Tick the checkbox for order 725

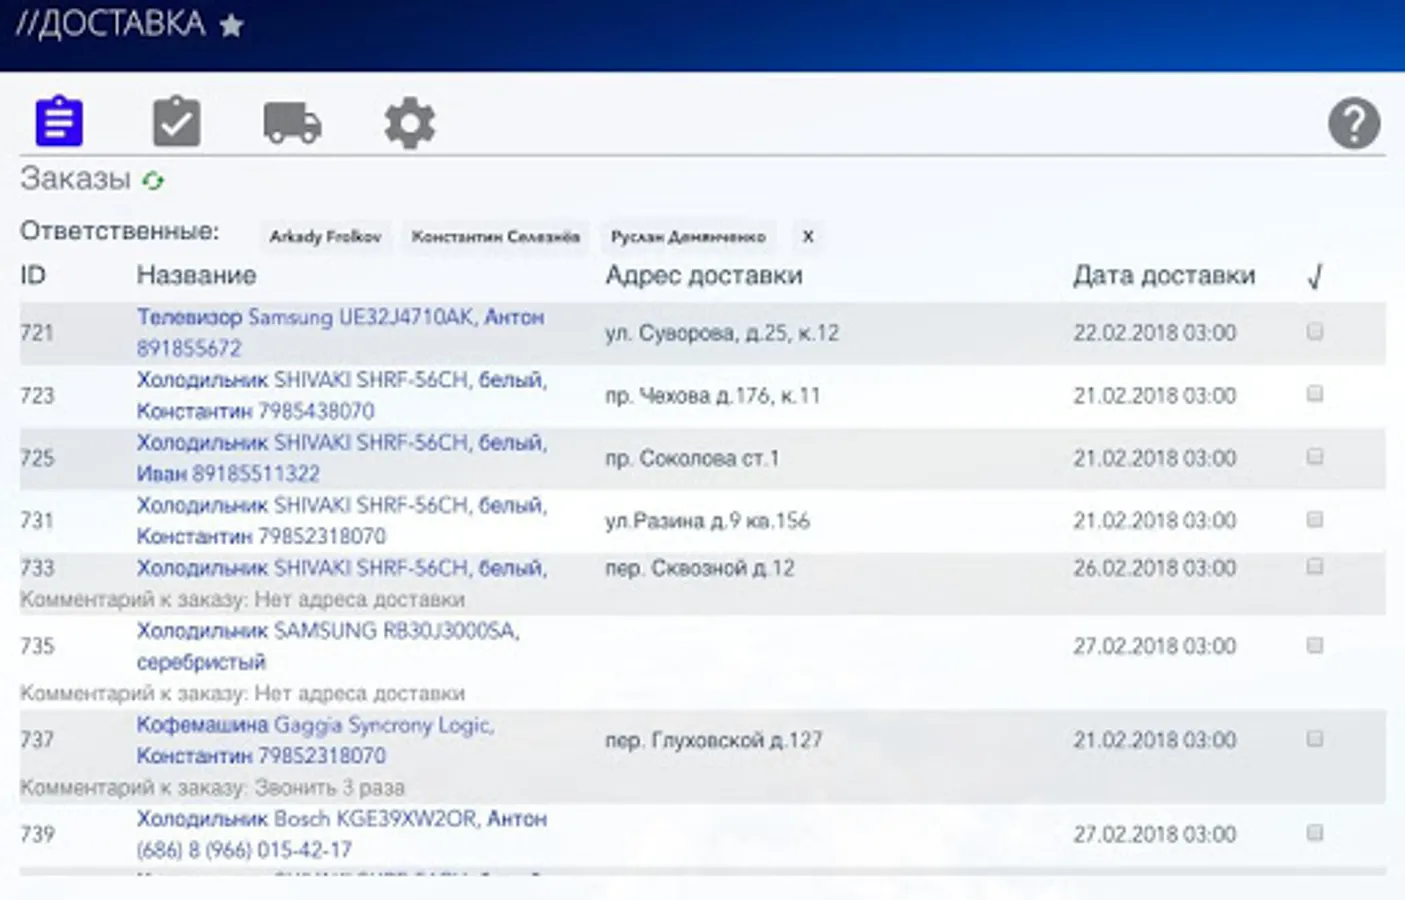pyautogui.click(x=1315, y=457)
